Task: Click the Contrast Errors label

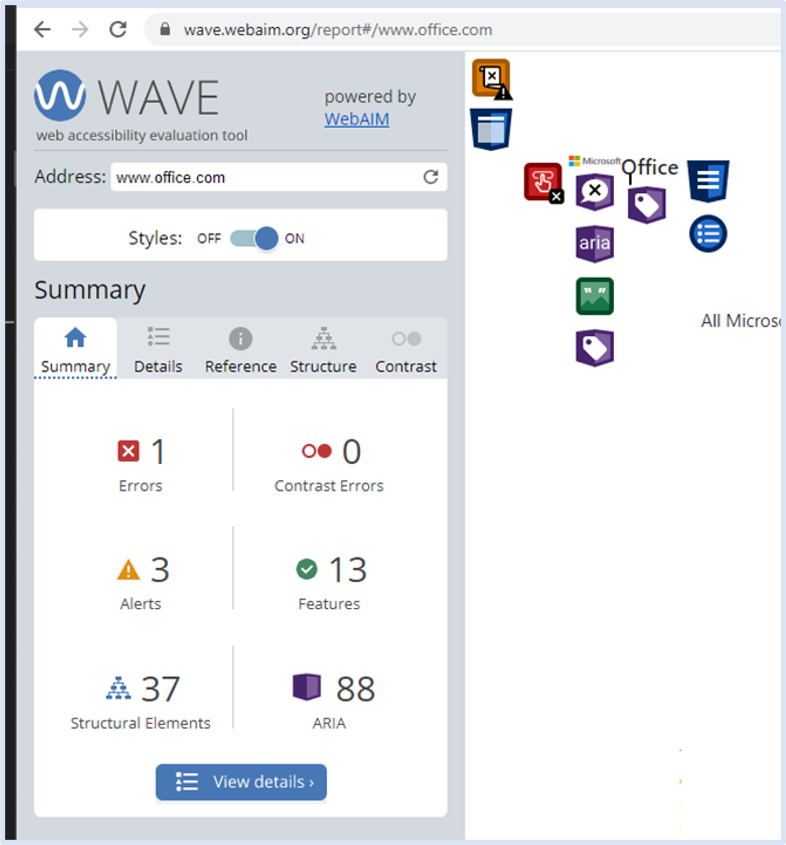Action: [x=329, y=486]
